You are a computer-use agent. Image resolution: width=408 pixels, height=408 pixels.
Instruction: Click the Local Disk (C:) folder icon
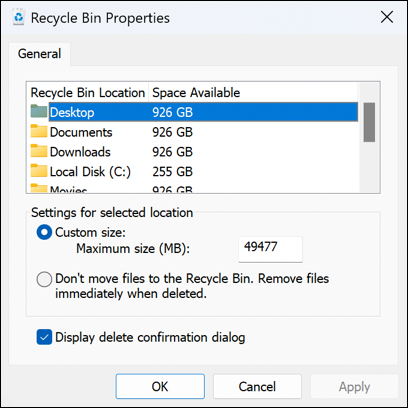click(x=39, y=171)
